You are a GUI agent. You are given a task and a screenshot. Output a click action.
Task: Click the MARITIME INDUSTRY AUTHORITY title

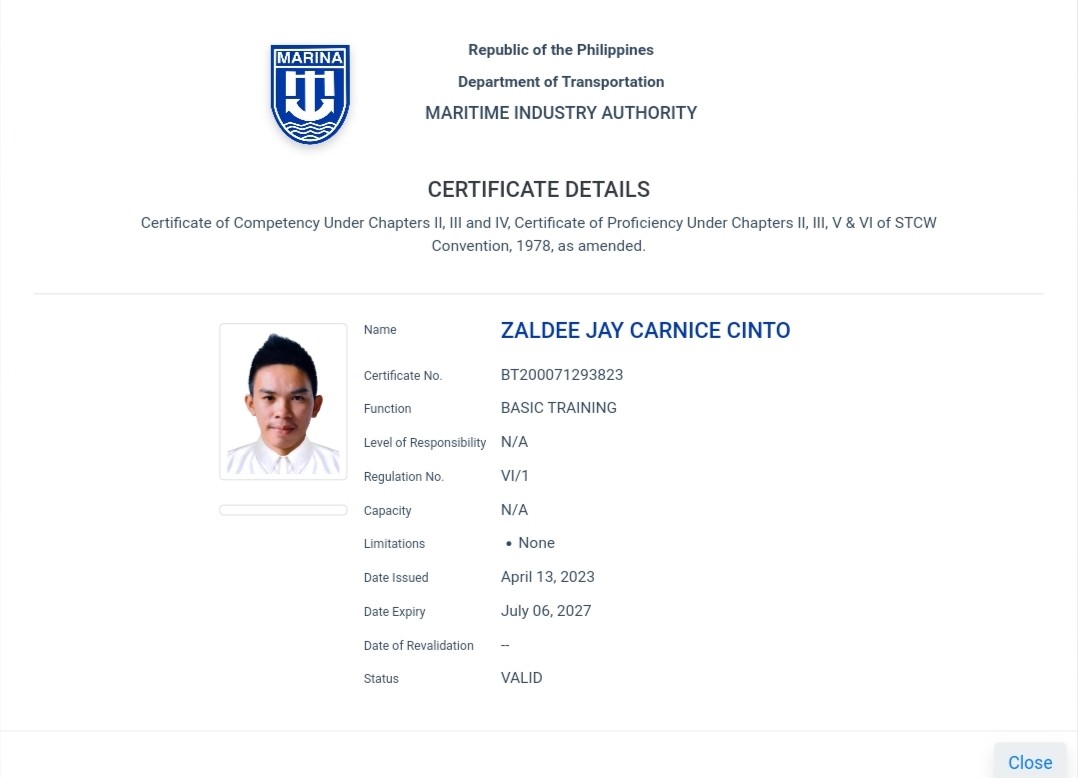[560, 113]
